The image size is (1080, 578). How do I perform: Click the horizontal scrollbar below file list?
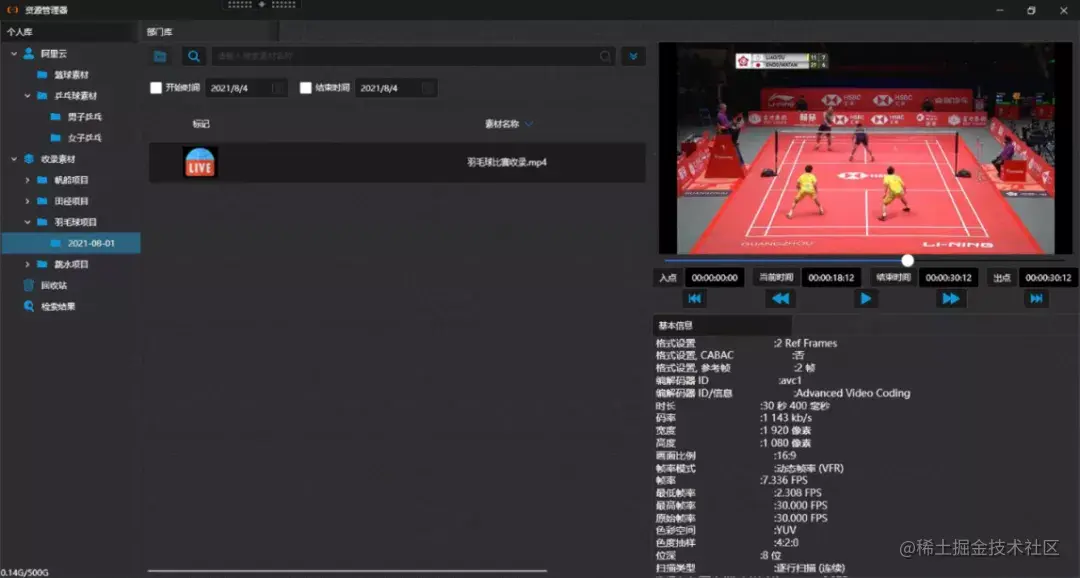347,570
